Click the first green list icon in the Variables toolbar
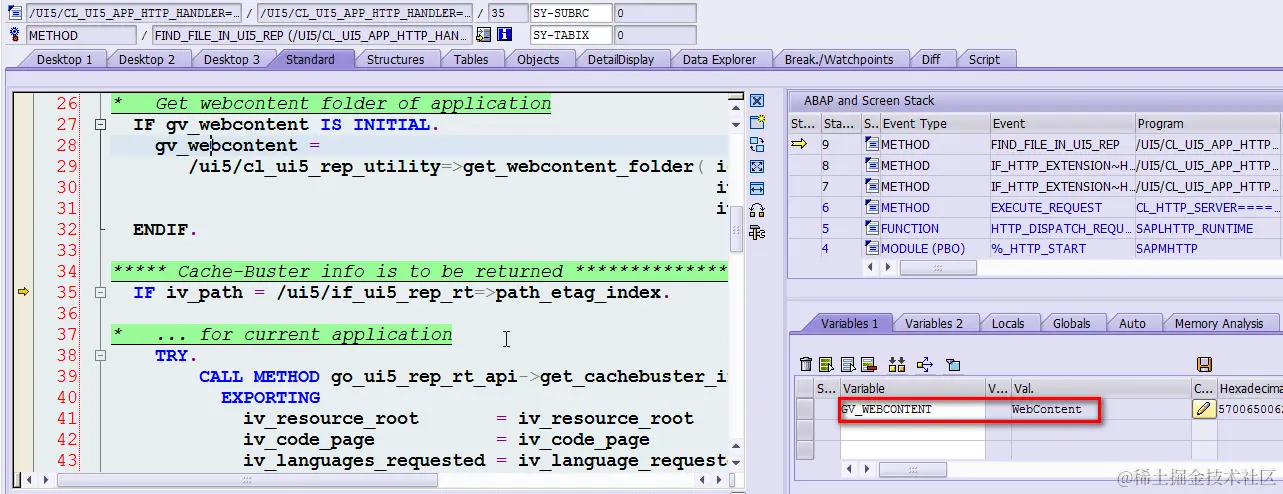The image size is (1283, 494). (826, 365)
